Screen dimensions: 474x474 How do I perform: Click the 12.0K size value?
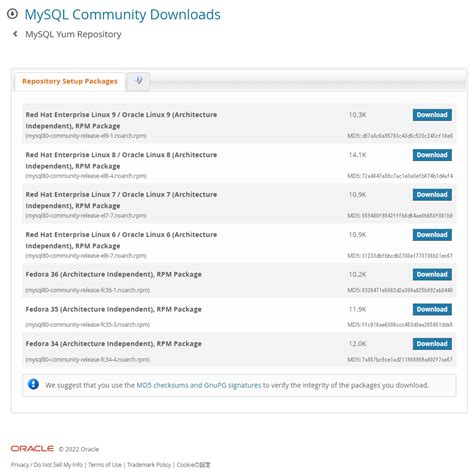tap(357, 344)
